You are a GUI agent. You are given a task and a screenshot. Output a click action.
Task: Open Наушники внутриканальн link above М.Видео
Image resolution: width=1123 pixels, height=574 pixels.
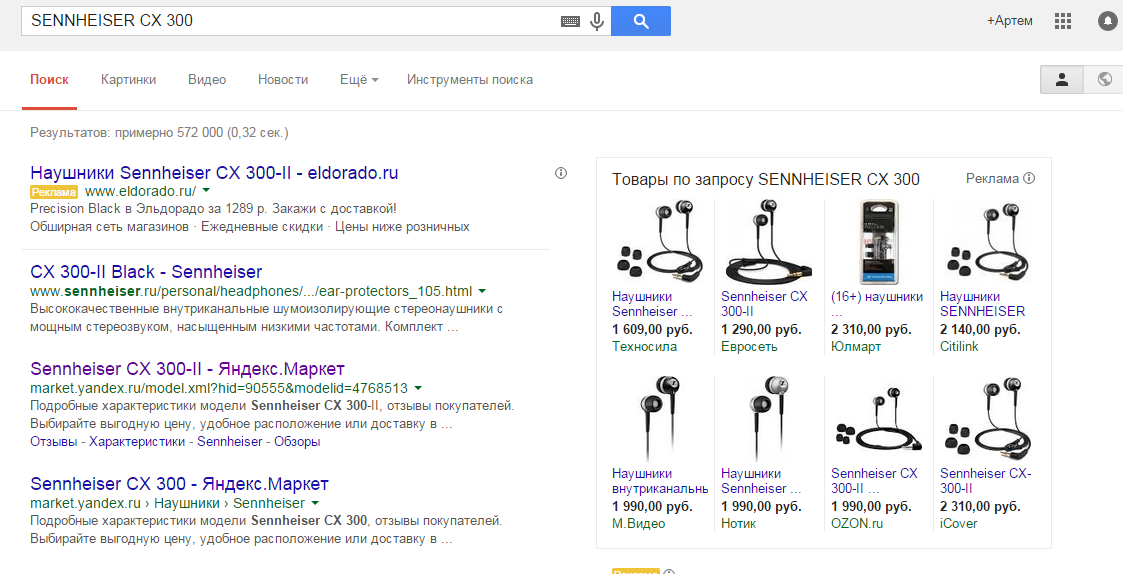coord(660,481)
